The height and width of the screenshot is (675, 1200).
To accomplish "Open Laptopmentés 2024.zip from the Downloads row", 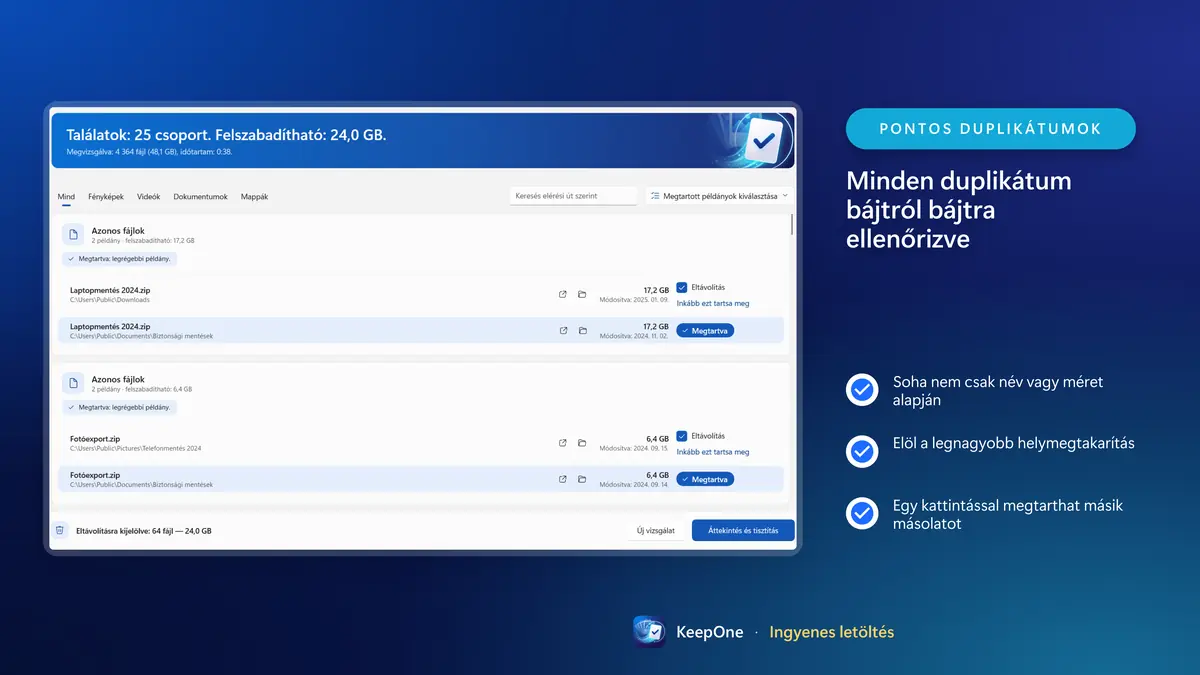I will pyautogui.click(x=563, y=294).
